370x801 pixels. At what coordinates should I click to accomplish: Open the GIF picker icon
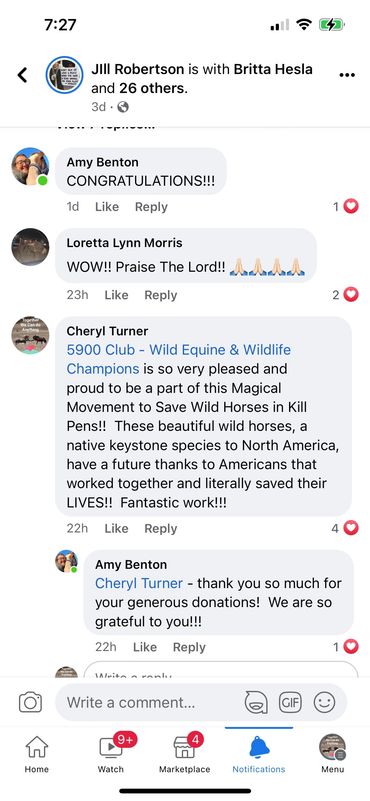(x=290, y=702)
